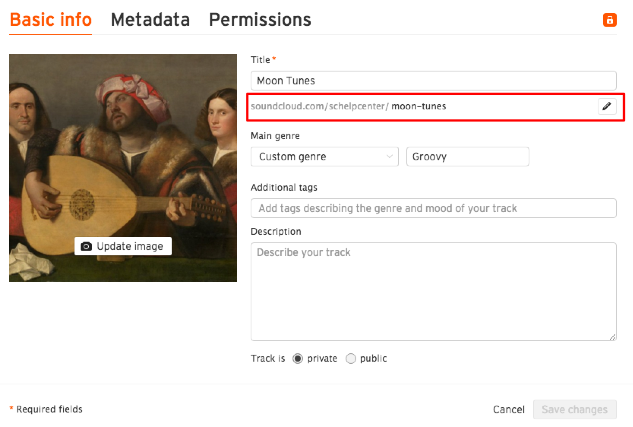
Task: Click the Save changes button
Action: 574,409
